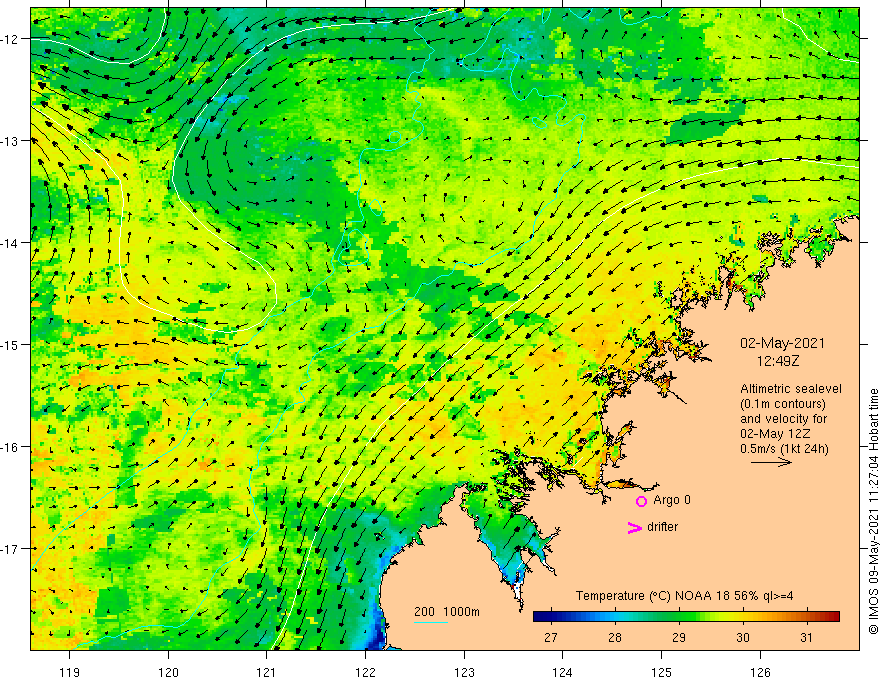Click the '(0.1m contours)' text
The width and height of the screenshot is (880, 680).
[783, 404]
